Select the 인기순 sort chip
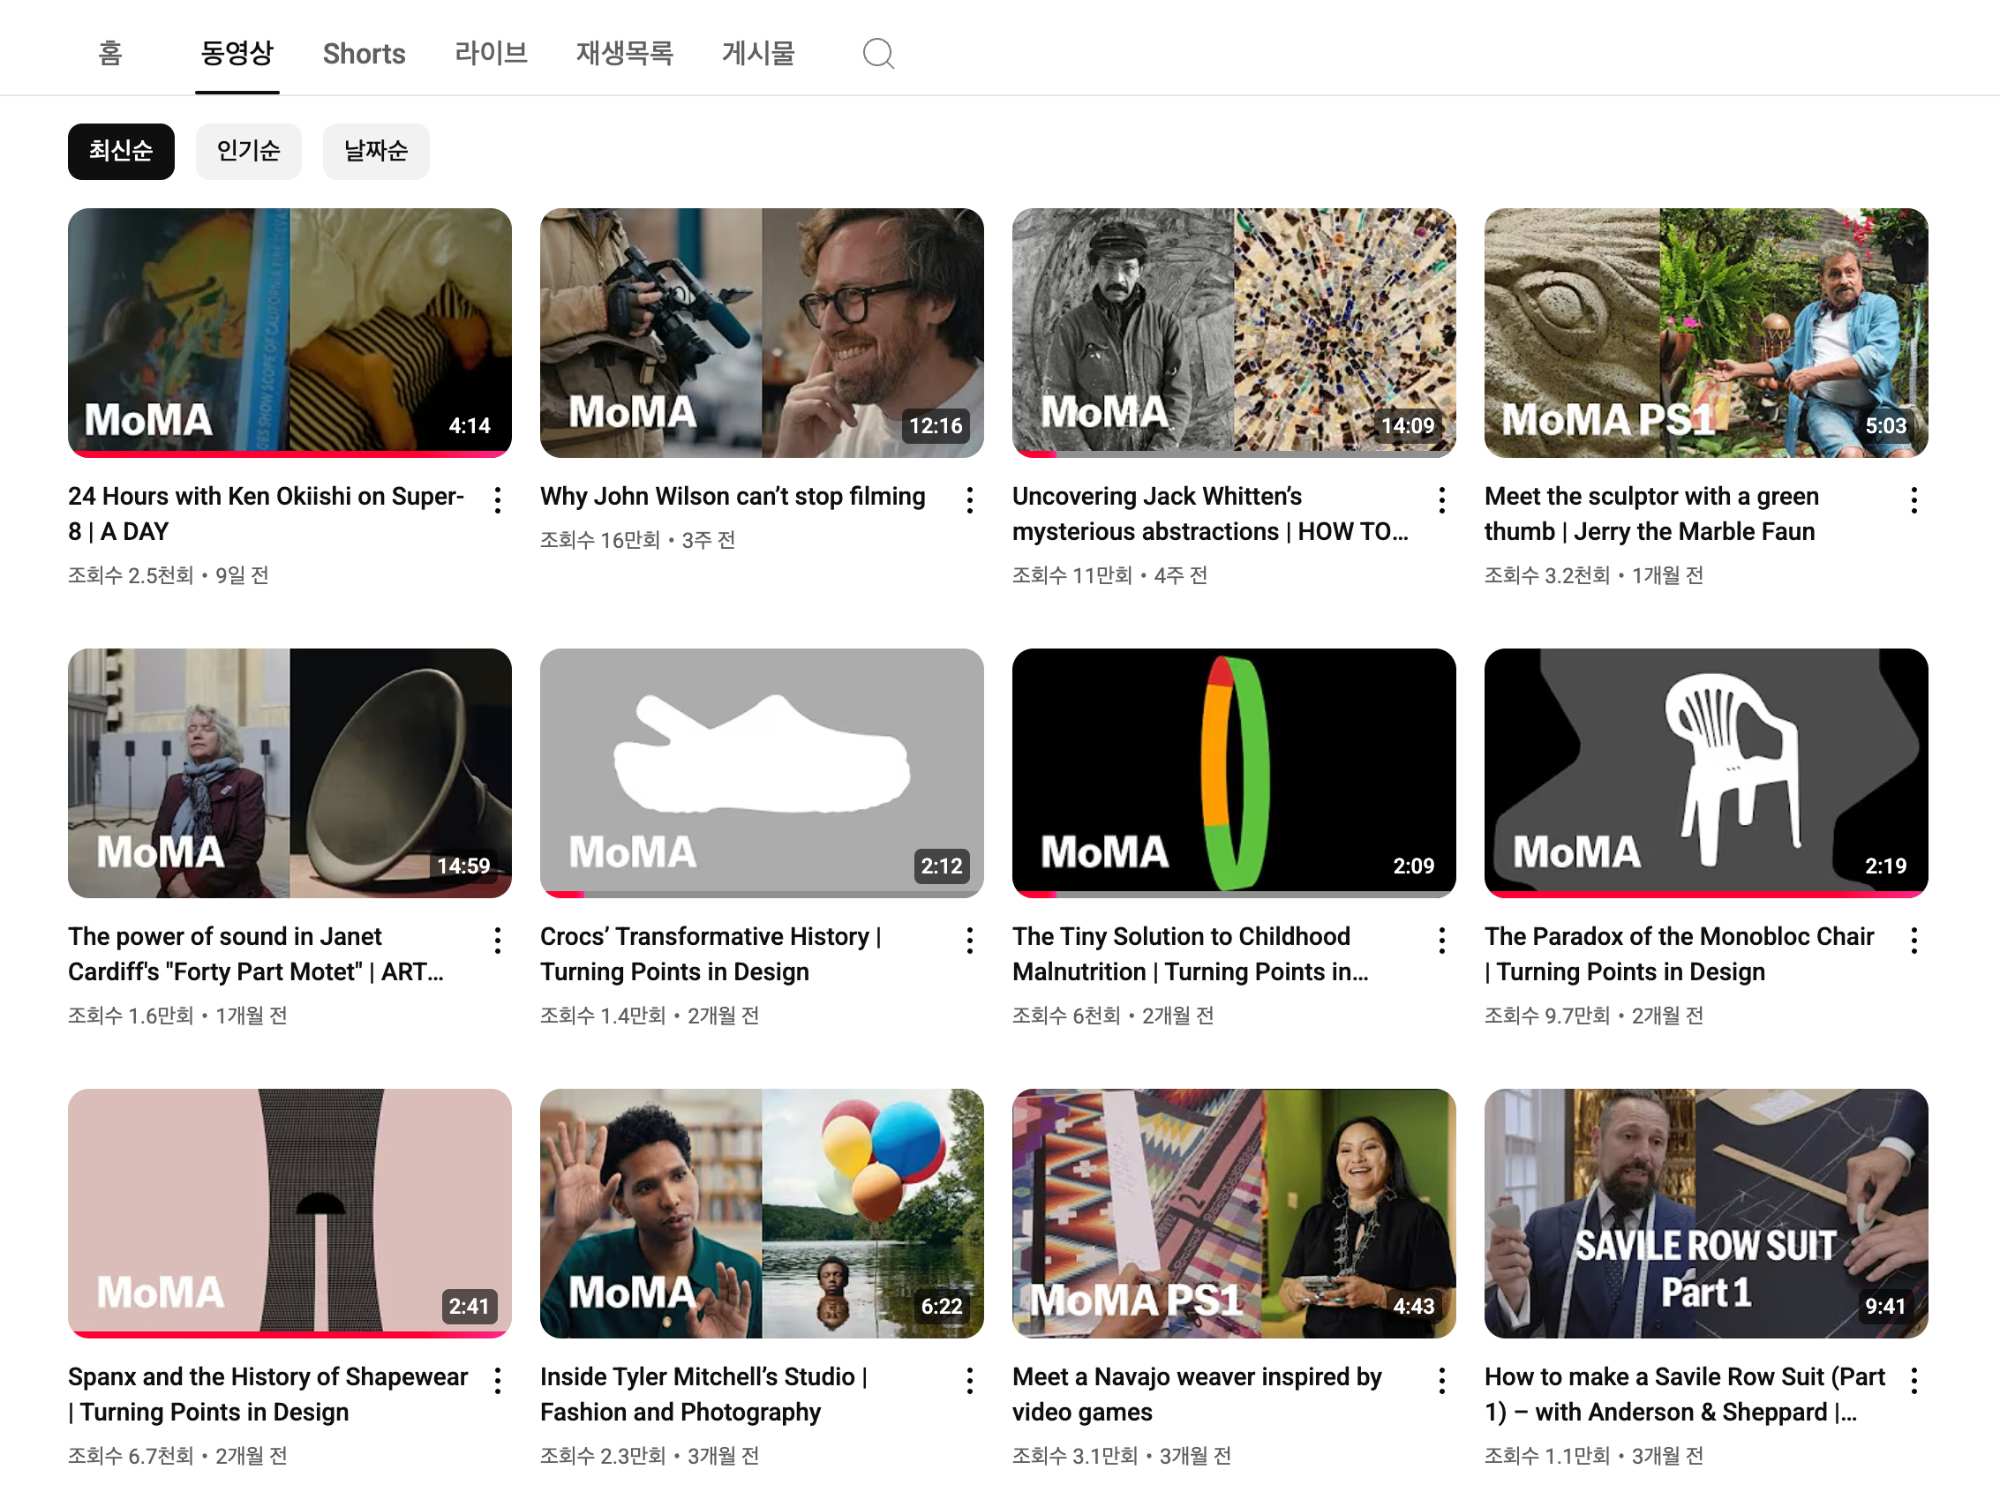This screenshot has width=2000, height=1507. (248, 151)
